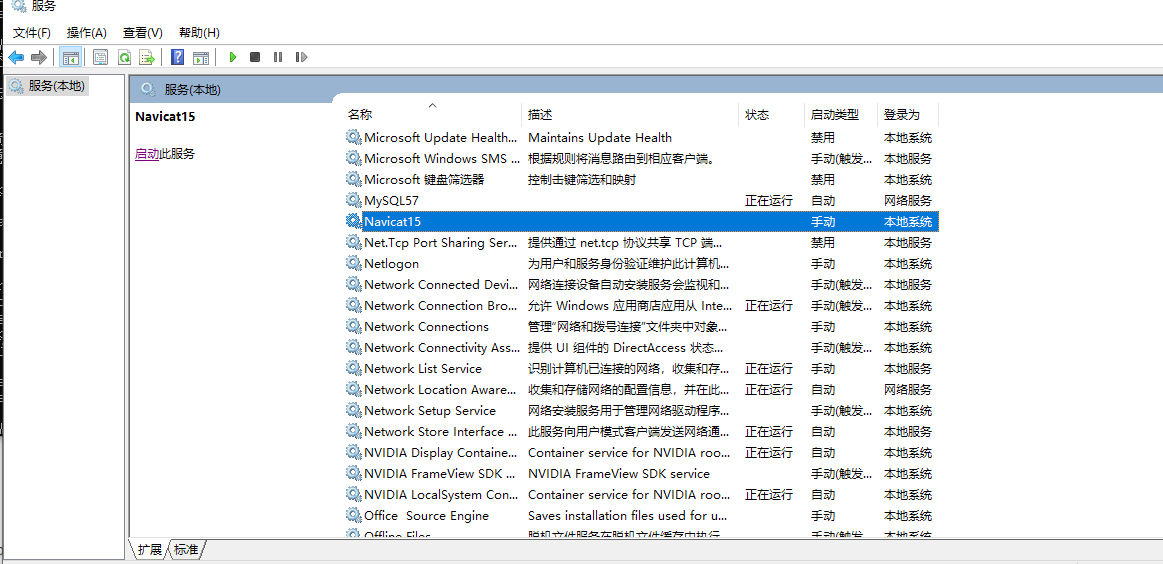Click the Stop service square icon
The width and height of the screenshot is (1163, 564).
[x=255, y=57]
